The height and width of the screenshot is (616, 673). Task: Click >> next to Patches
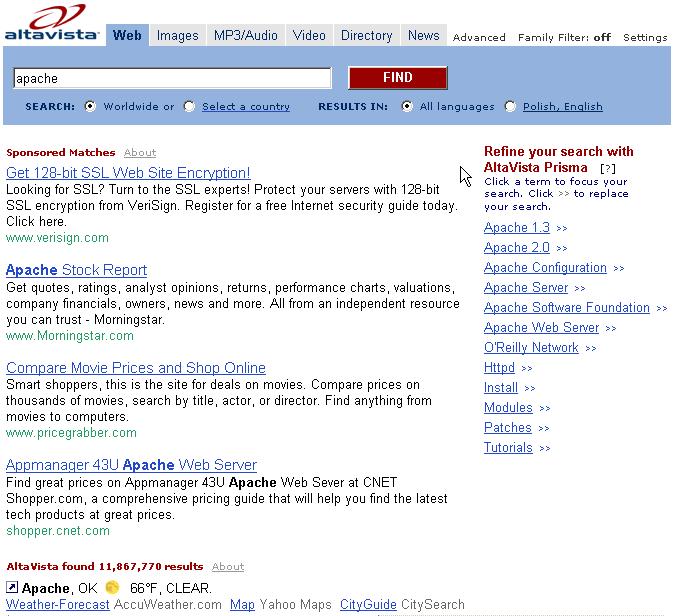(x=544, y=428)
